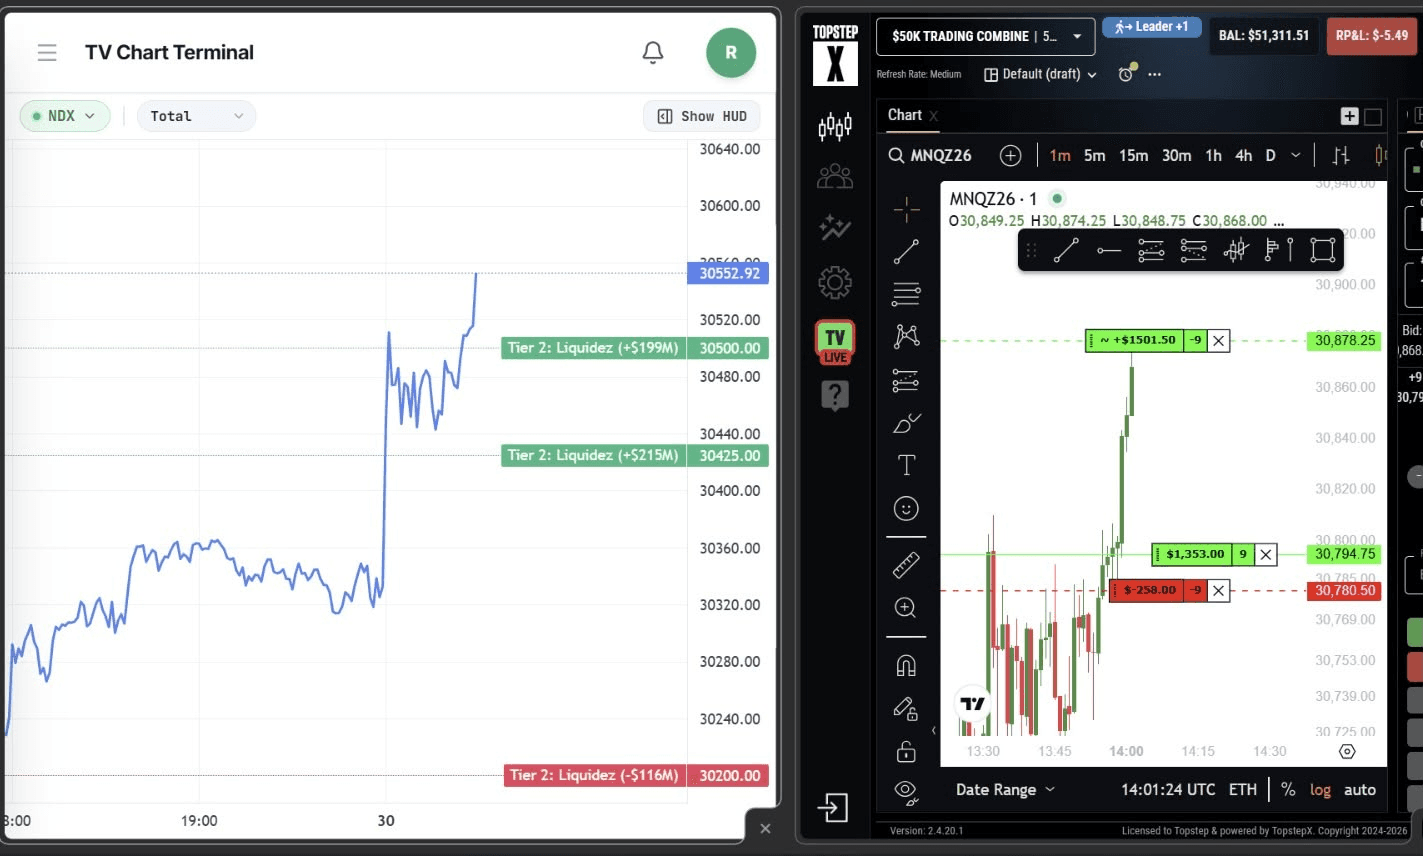The width and height of the screenshot is (1423, 856).
Task: Select the crosshair cursor tool
Action: click(906, 209)
